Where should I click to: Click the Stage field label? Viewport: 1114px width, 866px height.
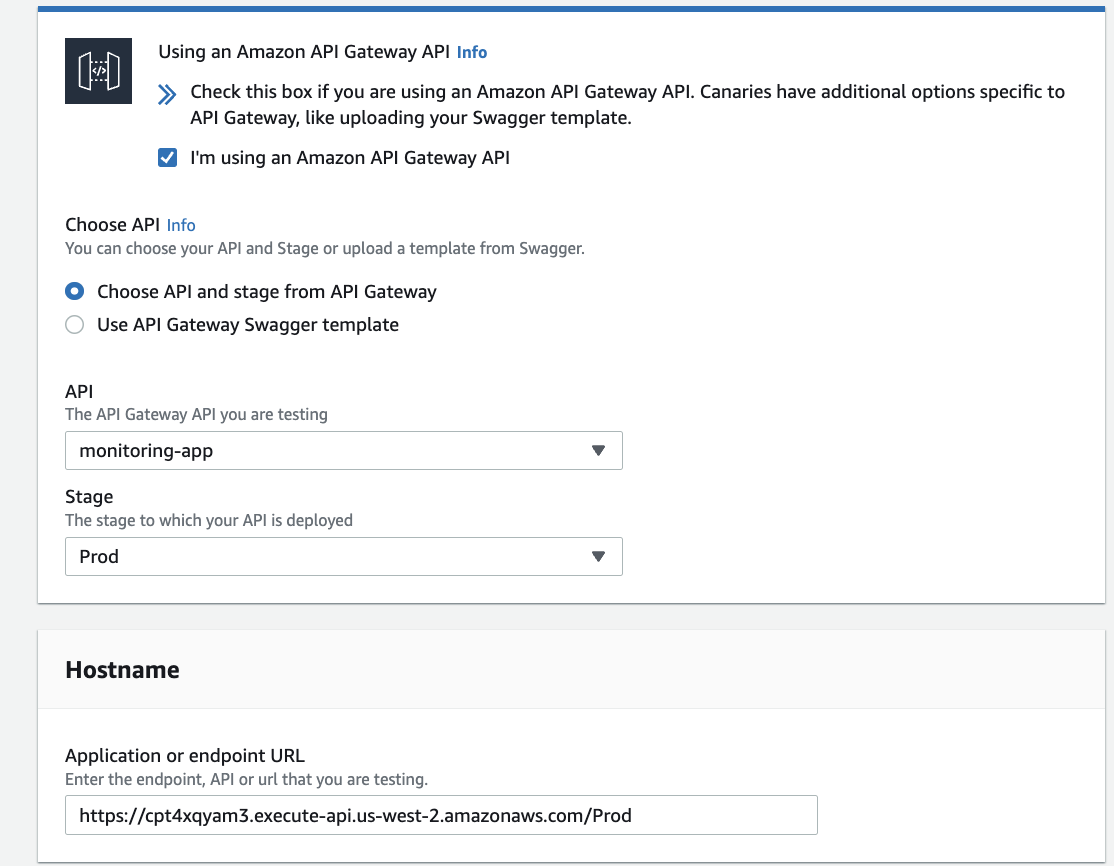tap(89, 497)
